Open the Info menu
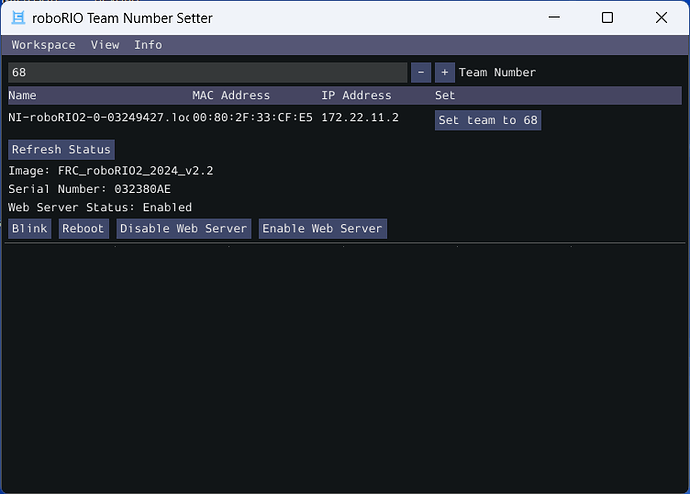The image size is (690, 494). click(148, 45)
